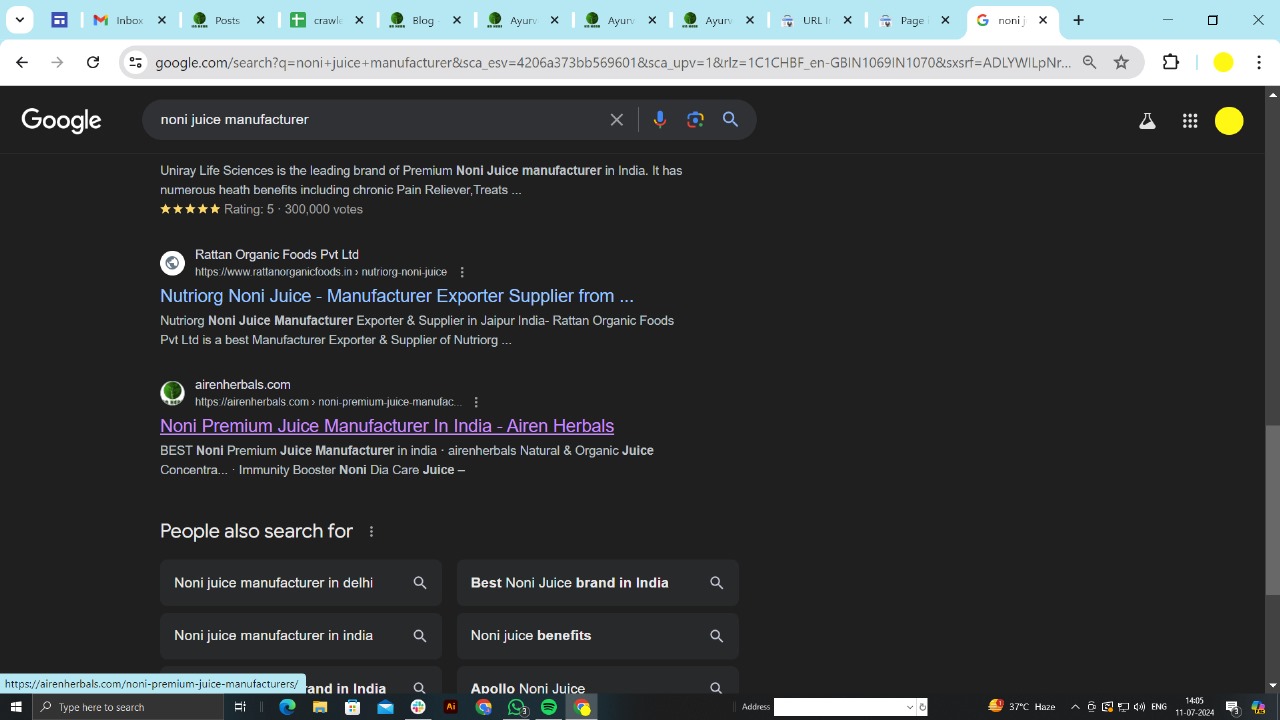Expand the taskbar Address dropdown

(x=909, y=707)
